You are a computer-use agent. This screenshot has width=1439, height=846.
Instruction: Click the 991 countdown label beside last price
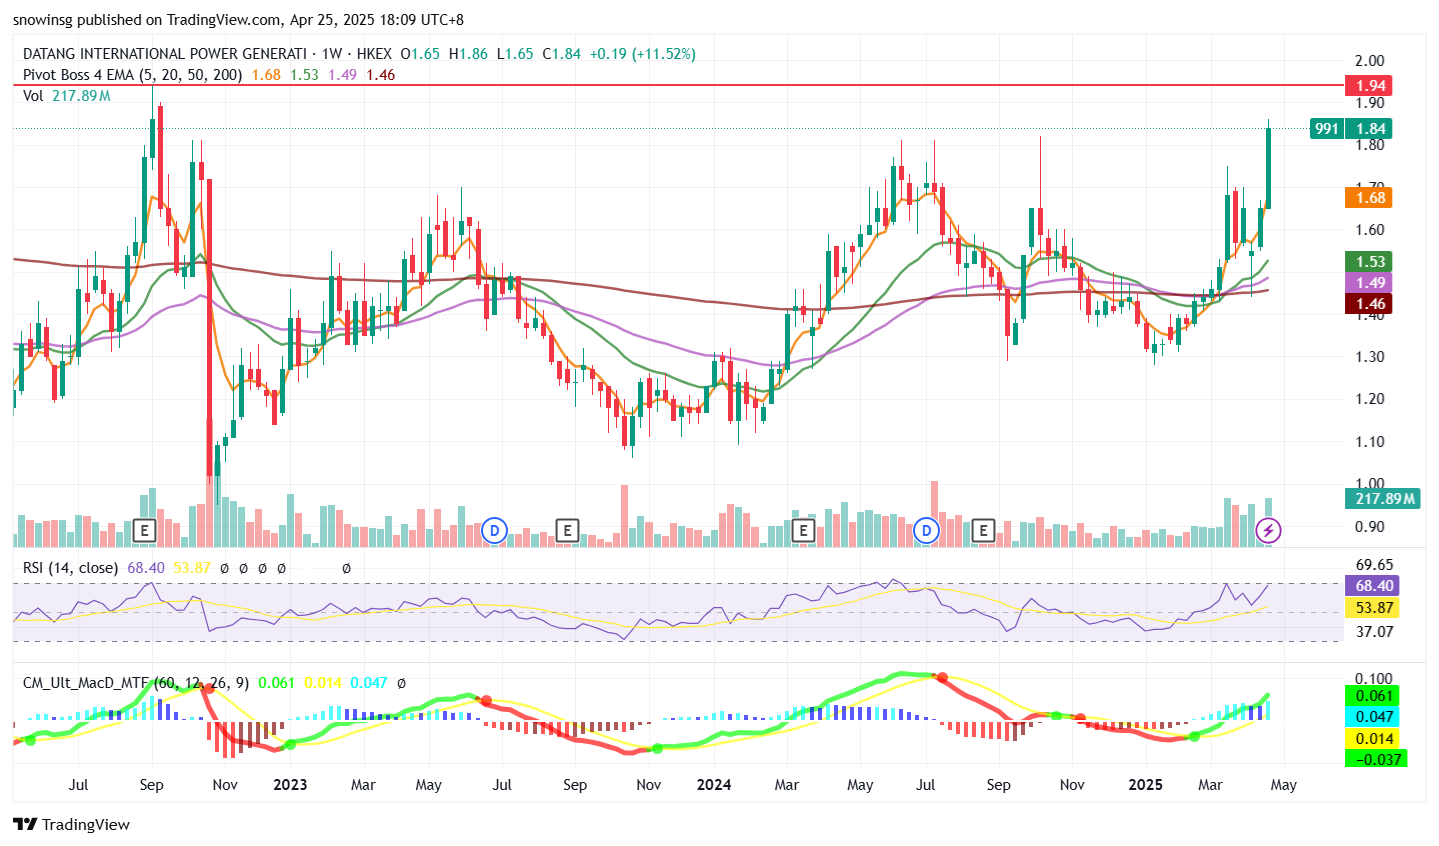tap(1326, 128)
